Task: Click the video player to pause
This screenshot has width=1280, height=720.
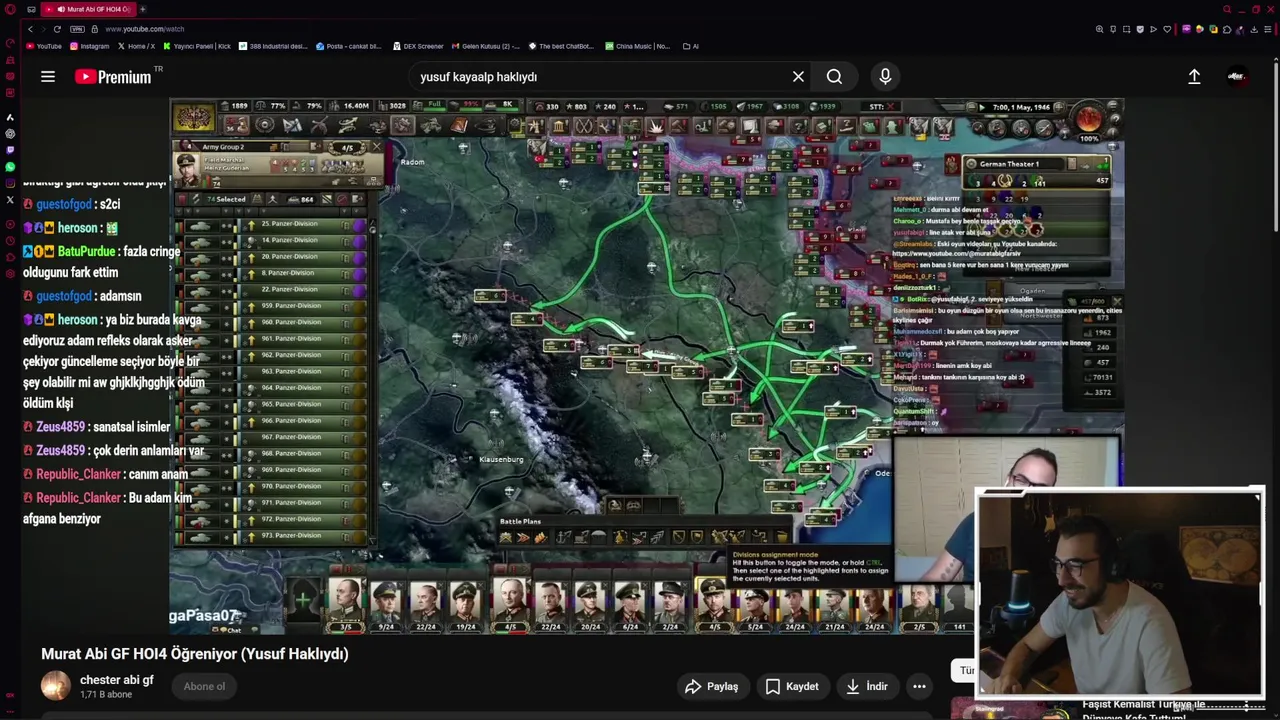Action: (x=646, y=366)
